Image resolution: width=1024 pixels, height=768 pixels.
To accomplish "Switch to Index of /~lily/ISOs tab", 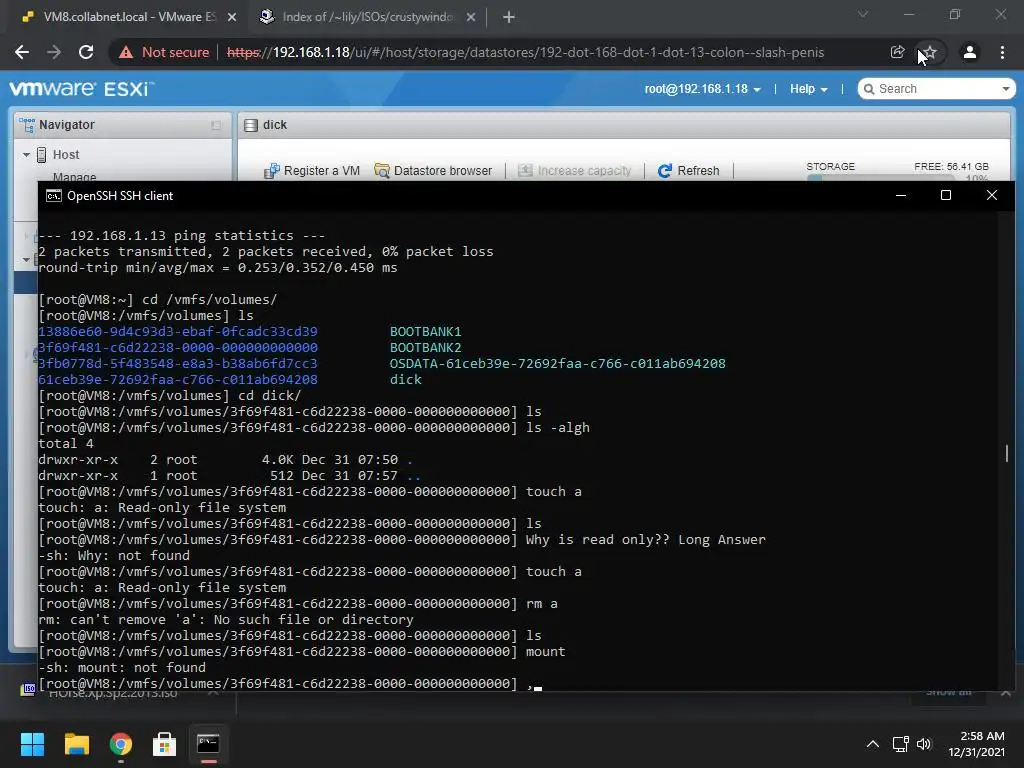I will pyautogui.click(x=367, y=18).
